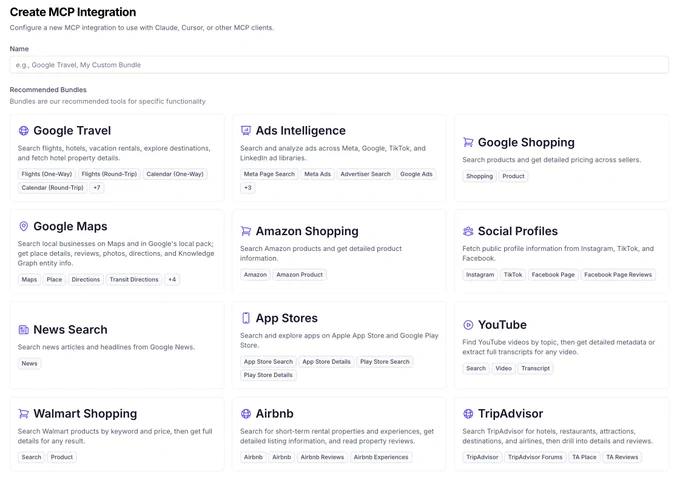Viewport: 680px width, 477px height.
Task: Click the Facebook Page Reviews tag
Action: tap(618, 274)
